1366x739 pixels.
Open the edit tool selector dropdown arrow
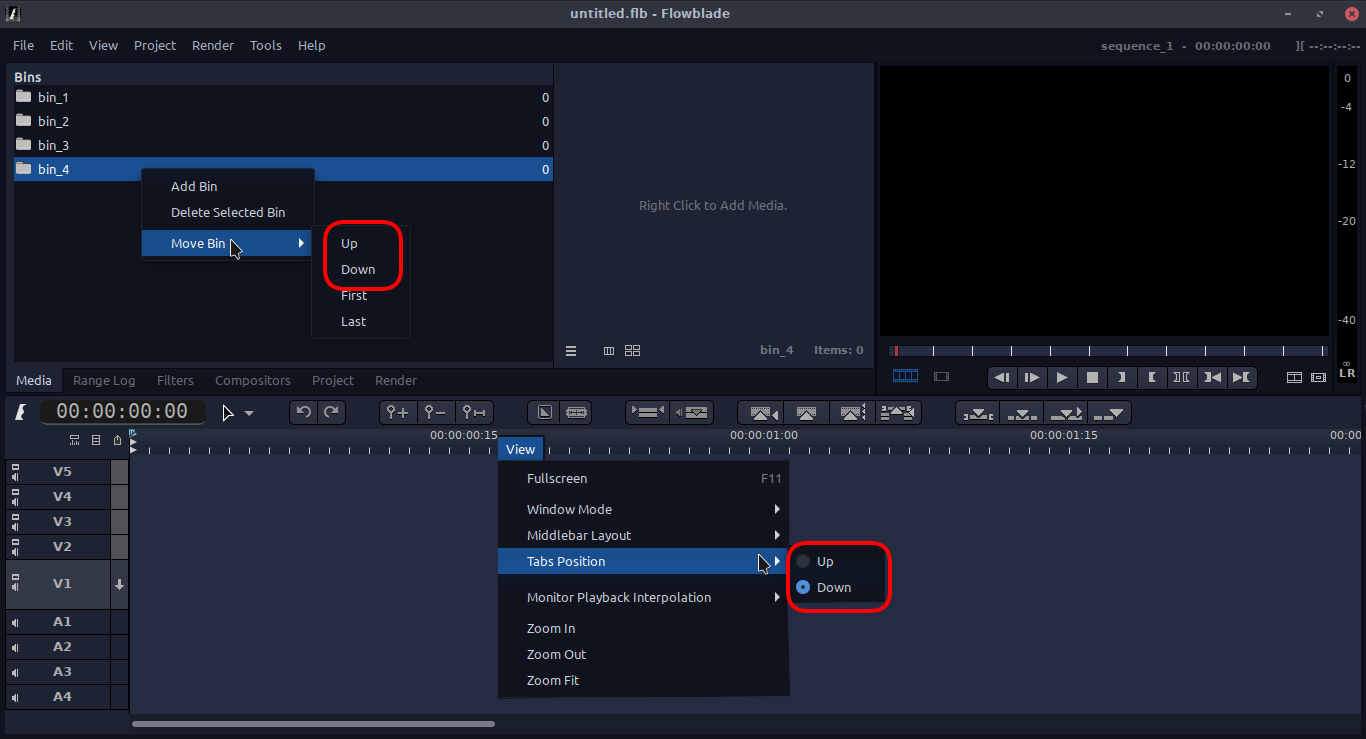pos(249,413)
